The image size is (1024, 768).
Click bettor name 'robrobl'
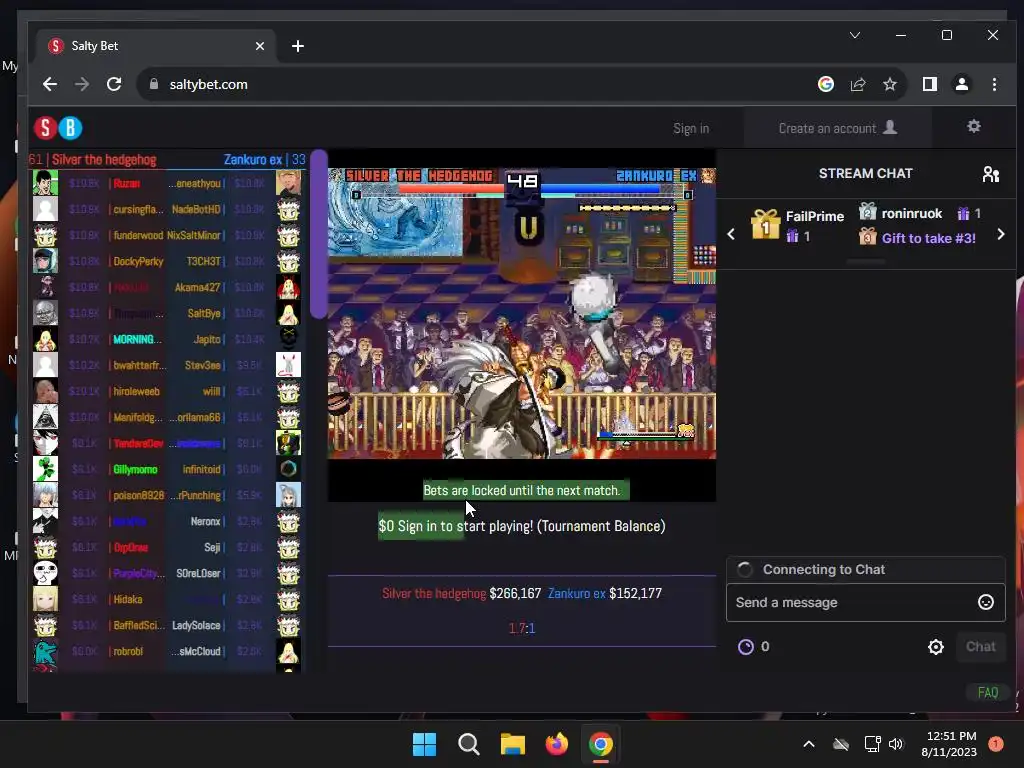(x=128, y=652)
